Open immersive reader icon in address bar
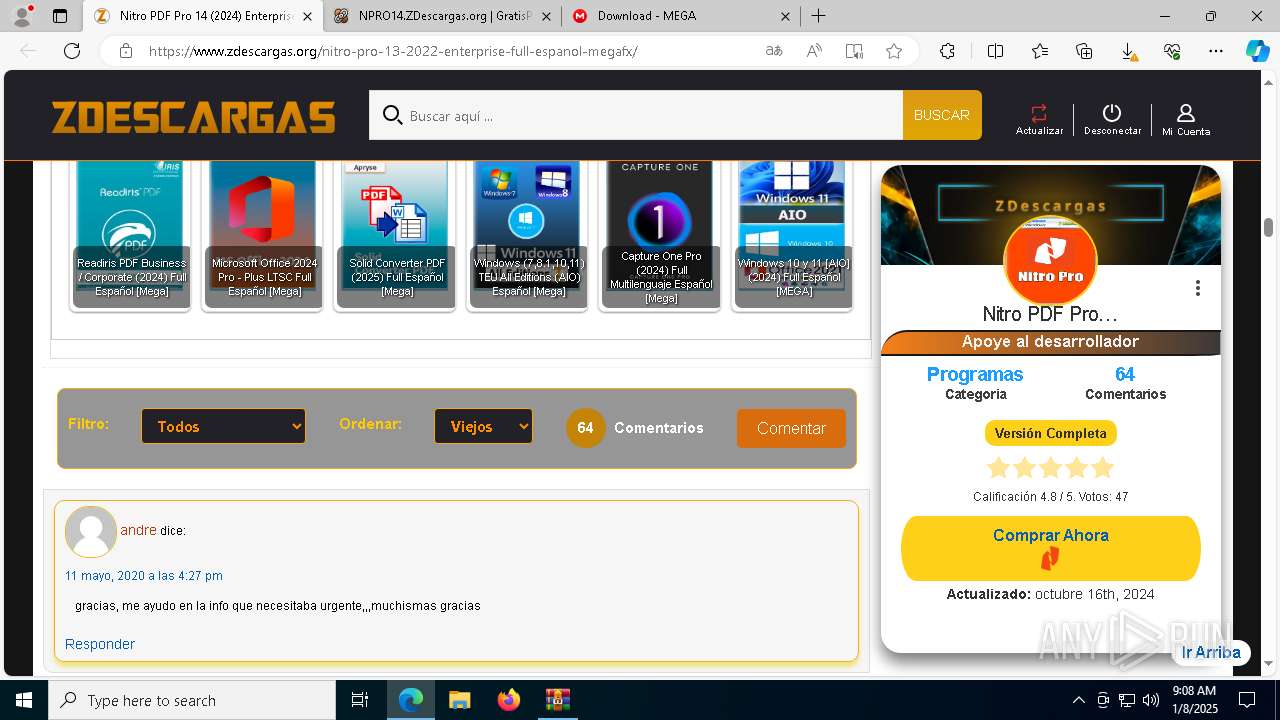 click(x=854, y=51)
